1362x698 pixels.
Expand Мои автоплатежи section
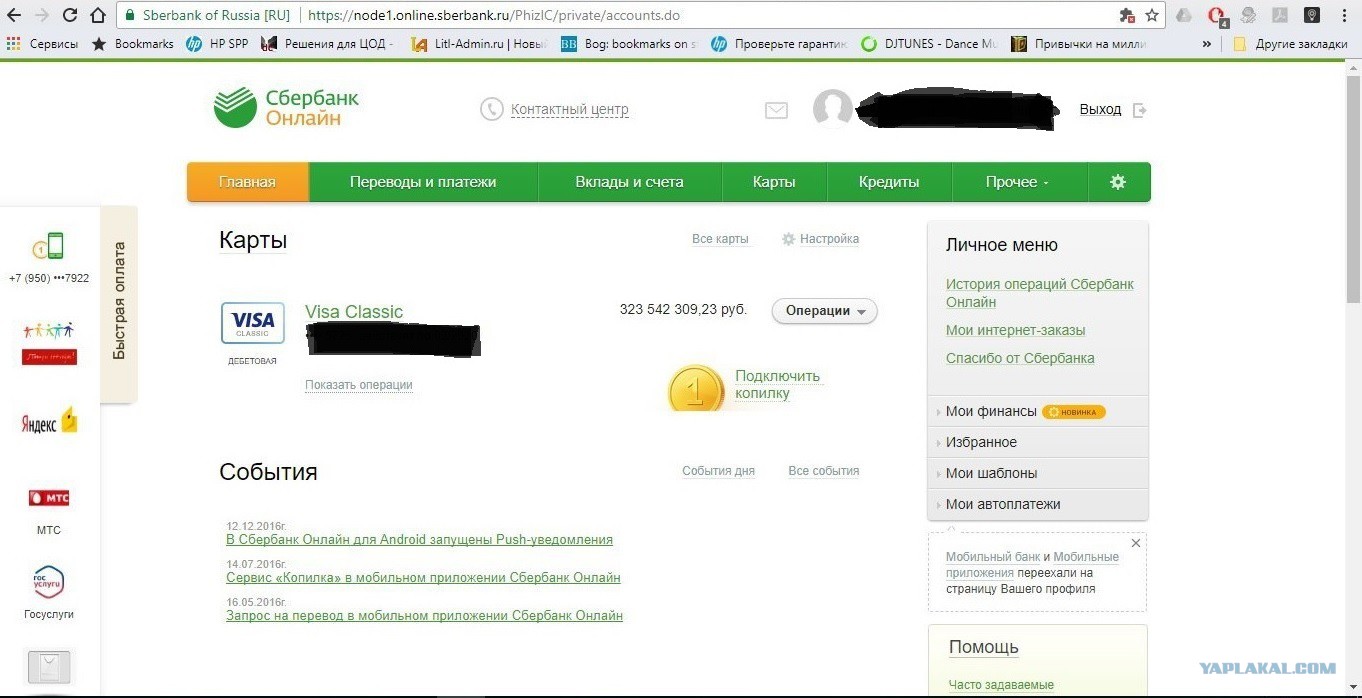[1037, 504]
